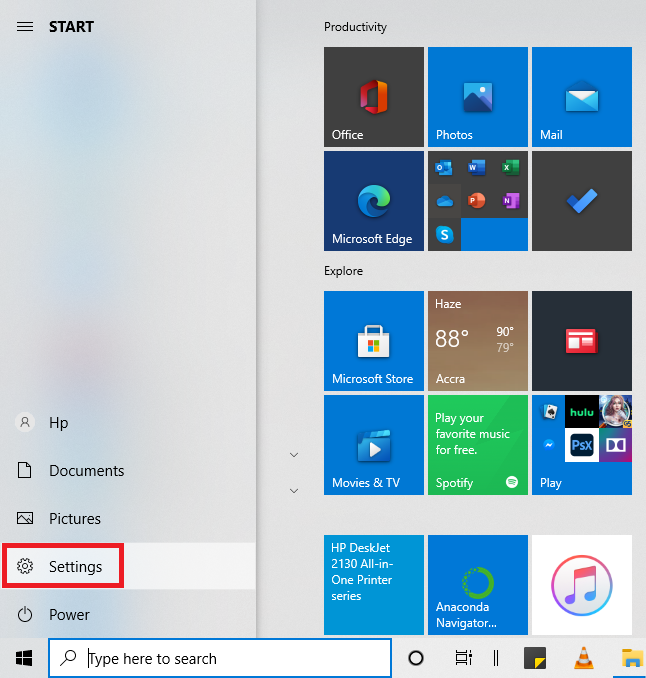Screen dimensions: 646x678
Task: Open Task View on taskbar
Action: (x=464, y=658)
